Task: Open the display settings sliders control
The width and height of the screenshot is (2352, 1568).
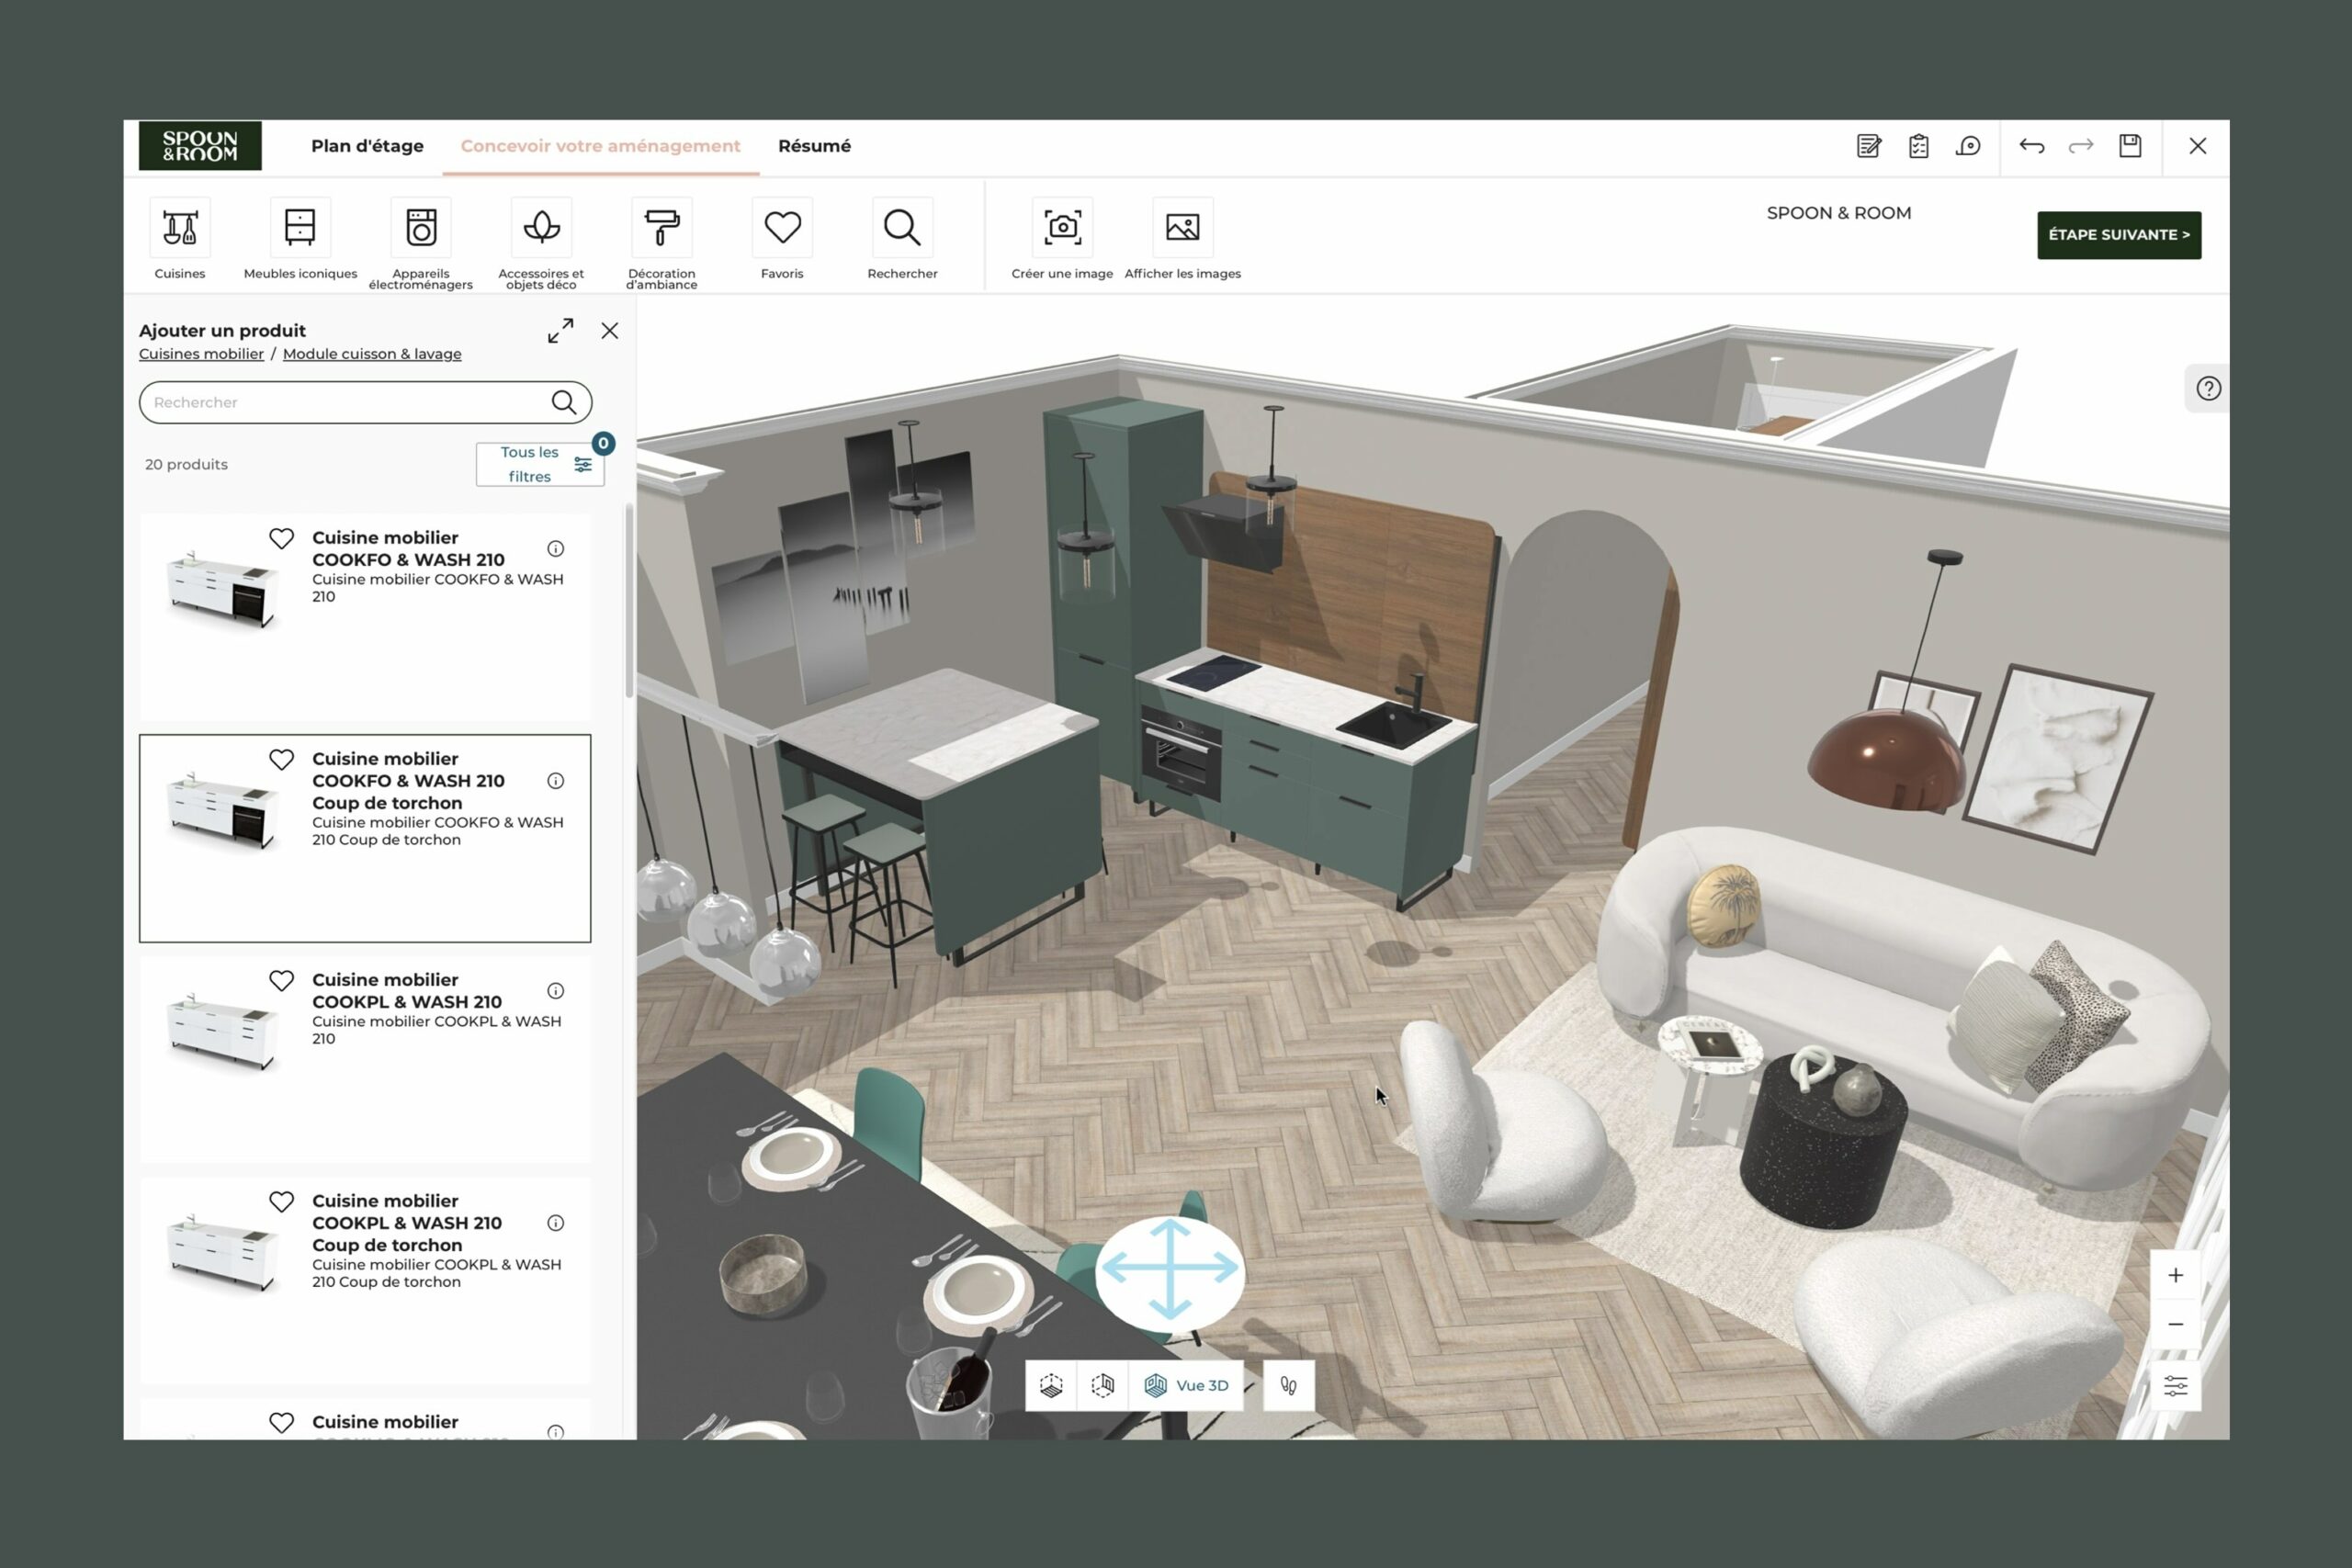Action: (2174, 1384)
